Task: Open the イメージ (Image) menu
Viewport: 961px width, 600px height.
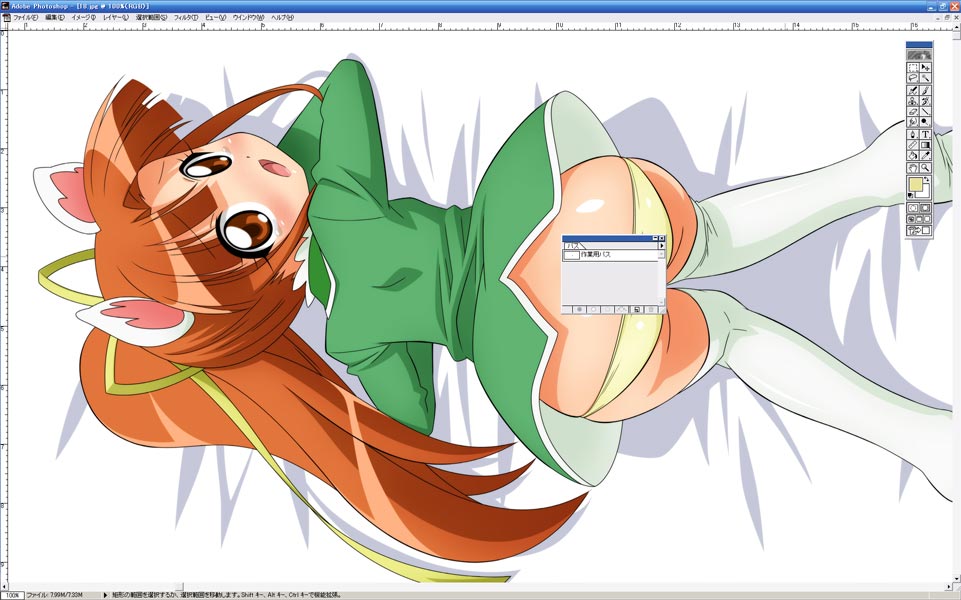Action: point(84,18)
